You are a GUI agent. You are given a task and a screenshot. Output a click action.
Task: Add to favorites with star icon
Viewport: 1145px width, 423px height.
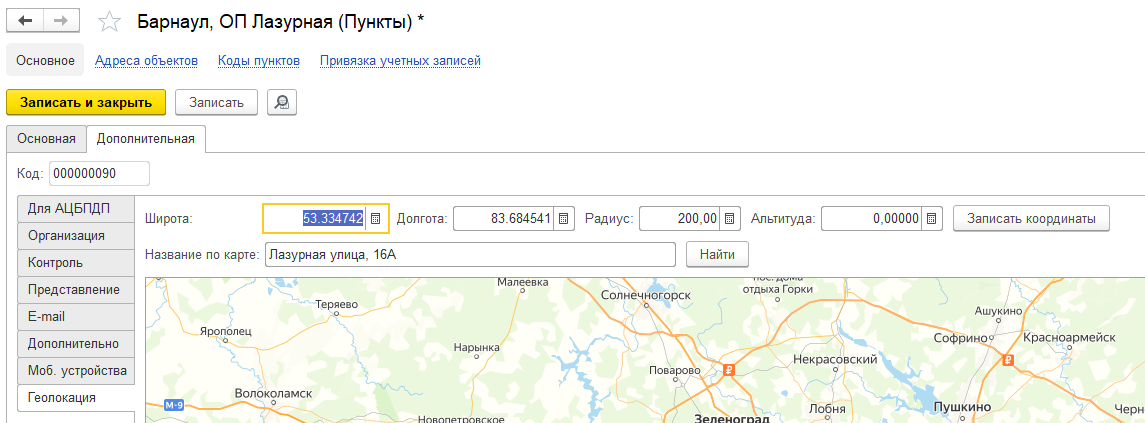click(x=109, y=22)
